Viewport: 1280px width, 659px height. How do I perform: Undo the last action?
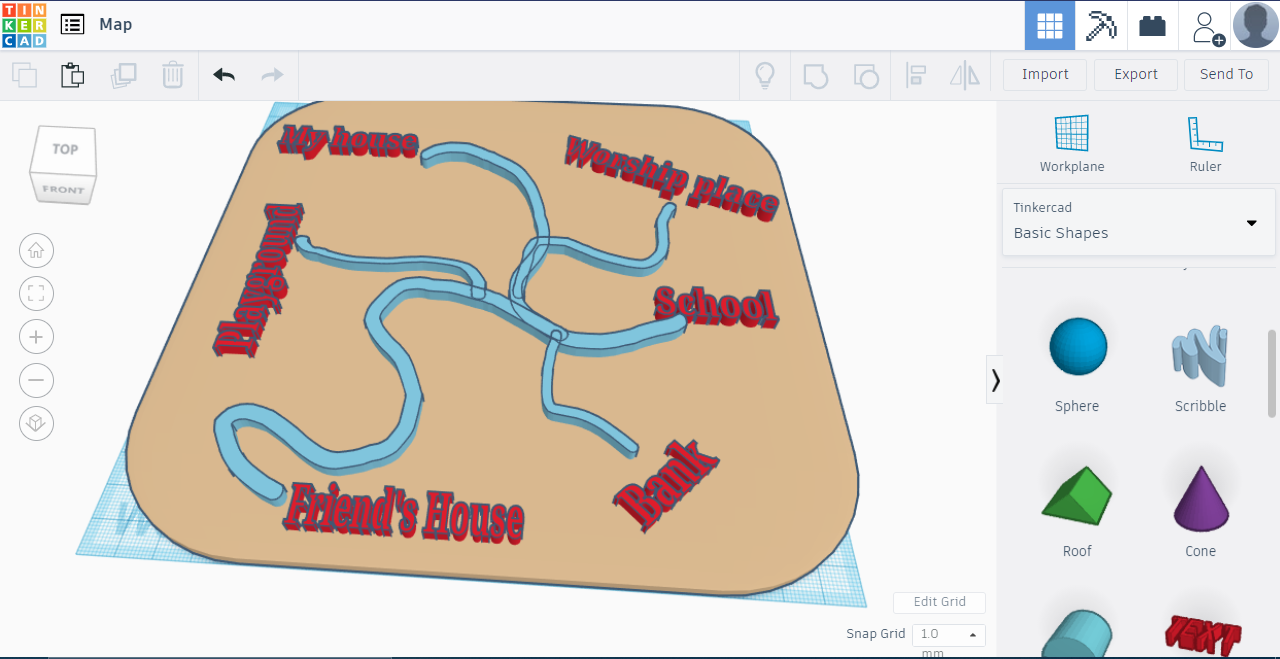point(223,74)
